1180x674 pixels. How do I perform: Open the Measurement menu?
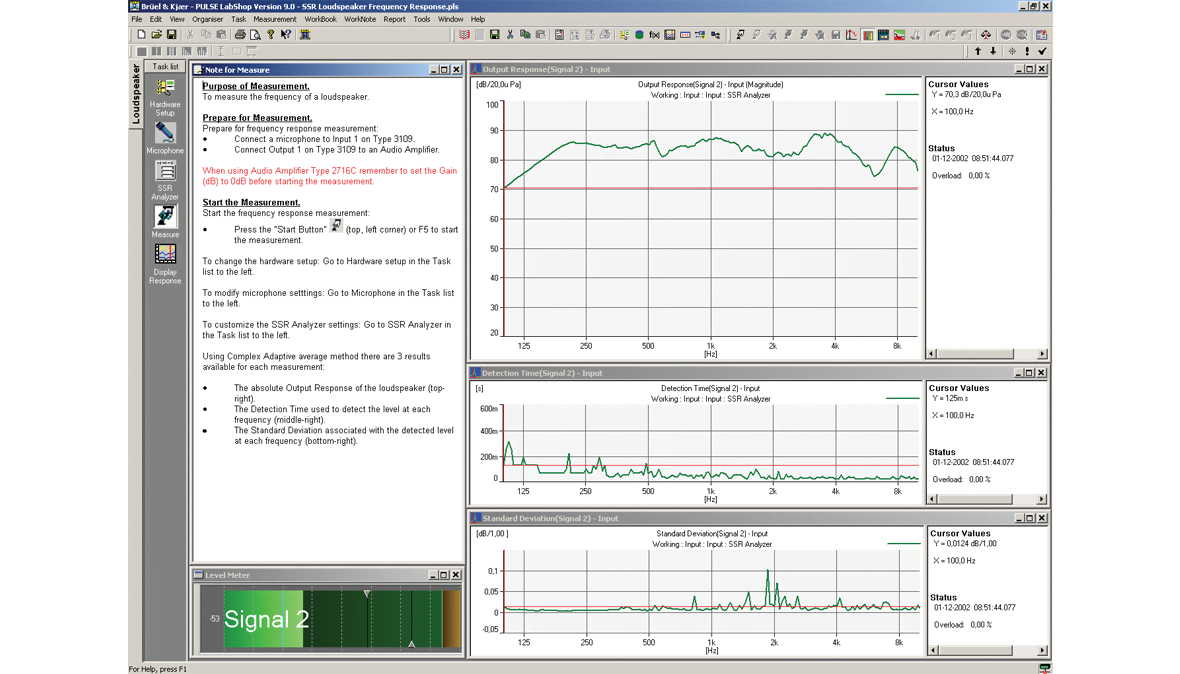pyautogui.click(x=274, y=19)
